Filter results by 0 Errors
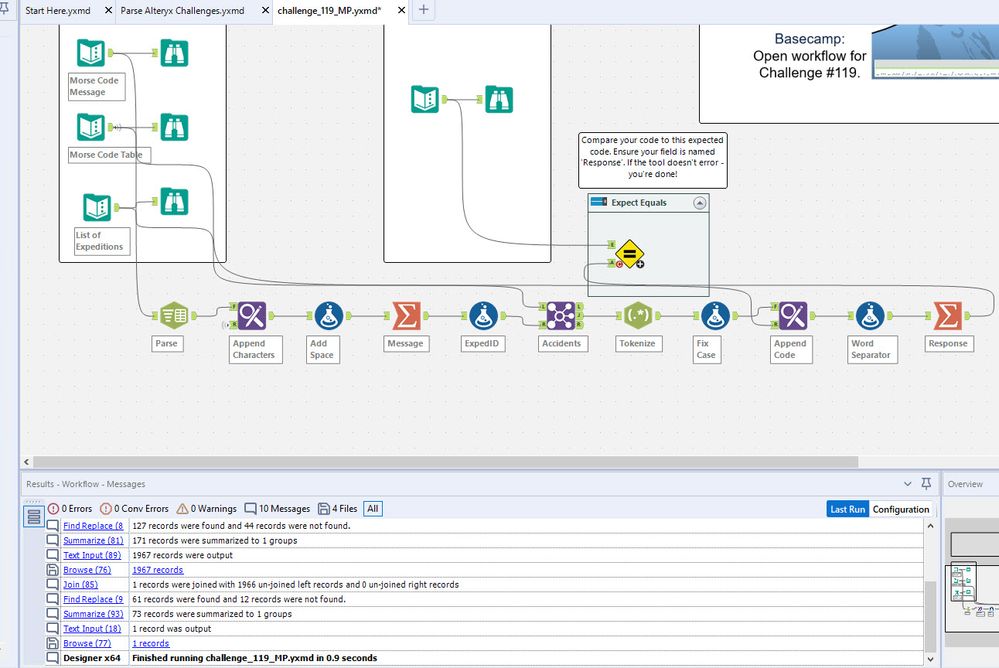 [70, 509]
